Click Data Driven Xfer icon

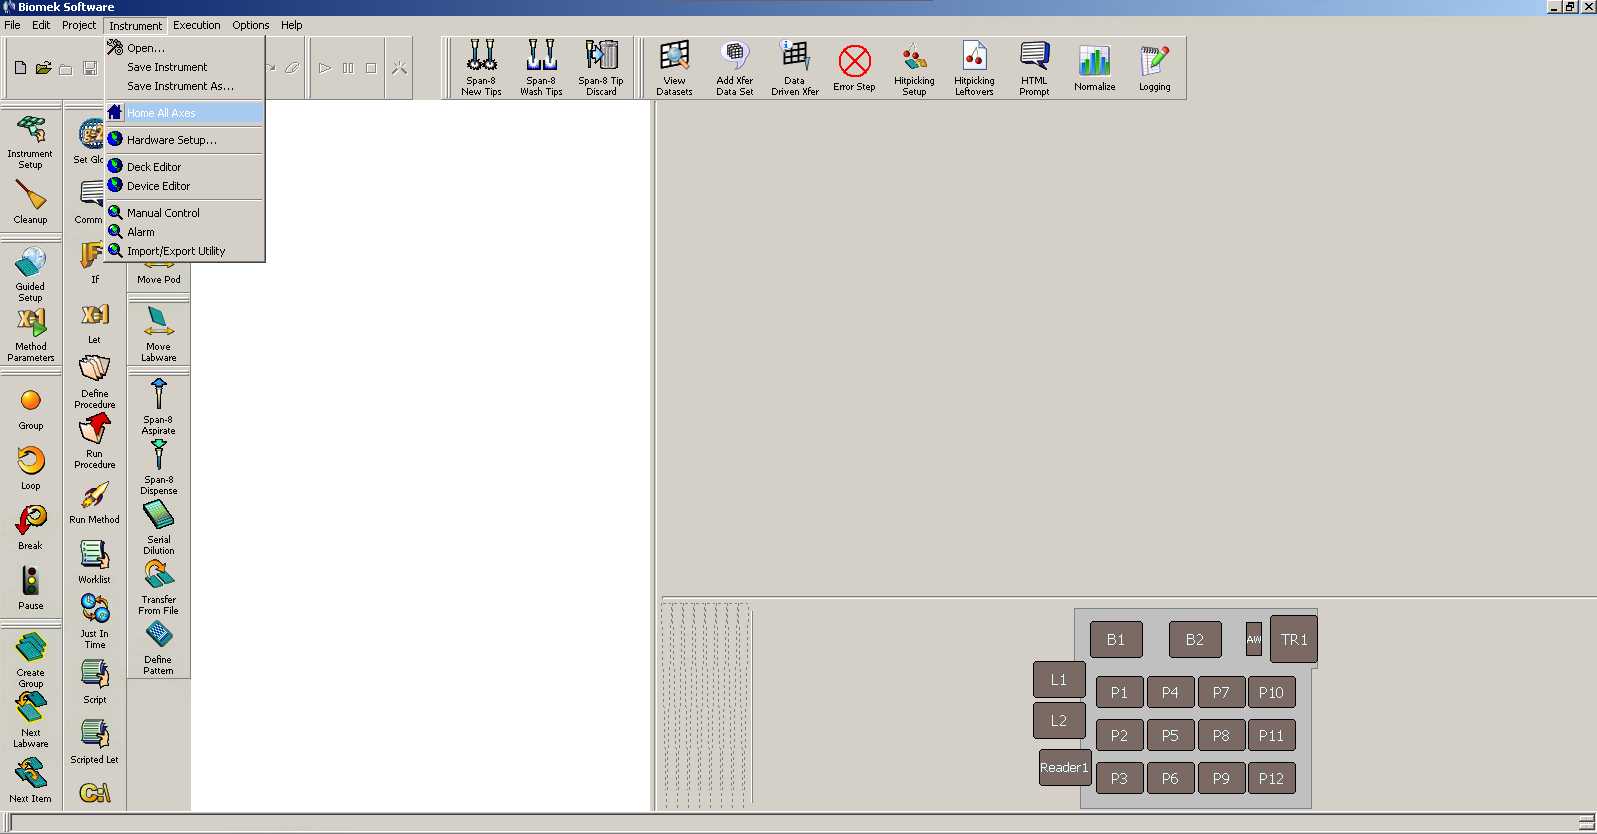tap(794, 68)
